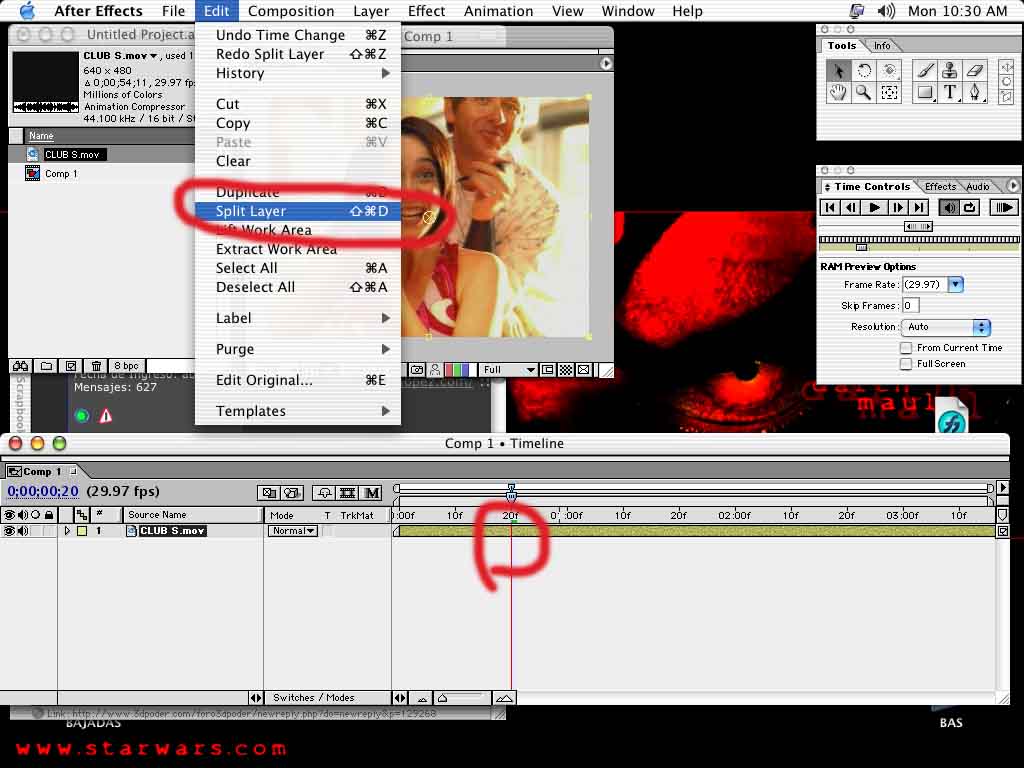Switch to the Info tab
The image size is (1024, 768).
pyautogui.click(x=882, y=46)
